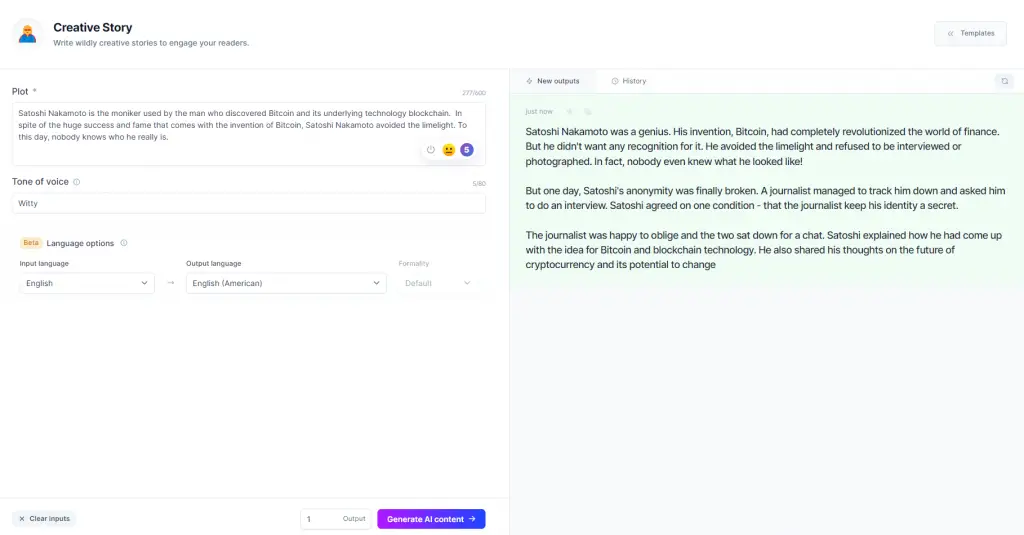Click the 'Satoshi Nakamoto was a genius' paragraph
This screenshot has height=535, width=1024.
tap(762, 146)
